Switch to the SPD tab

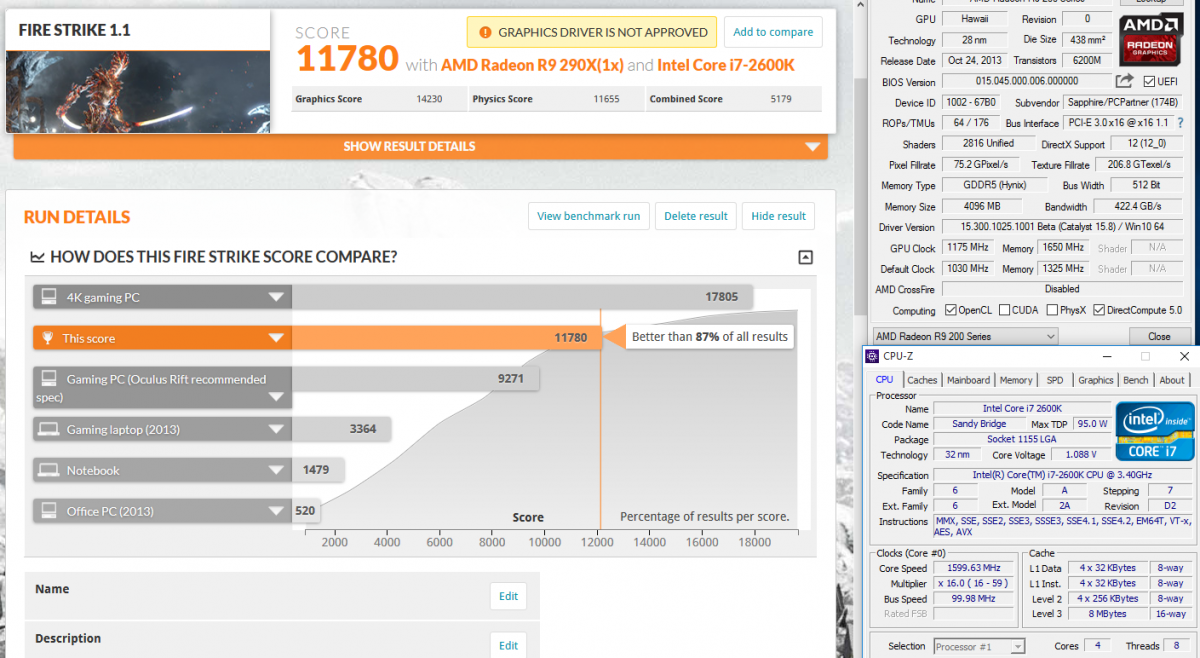[x=1055, y=380]
